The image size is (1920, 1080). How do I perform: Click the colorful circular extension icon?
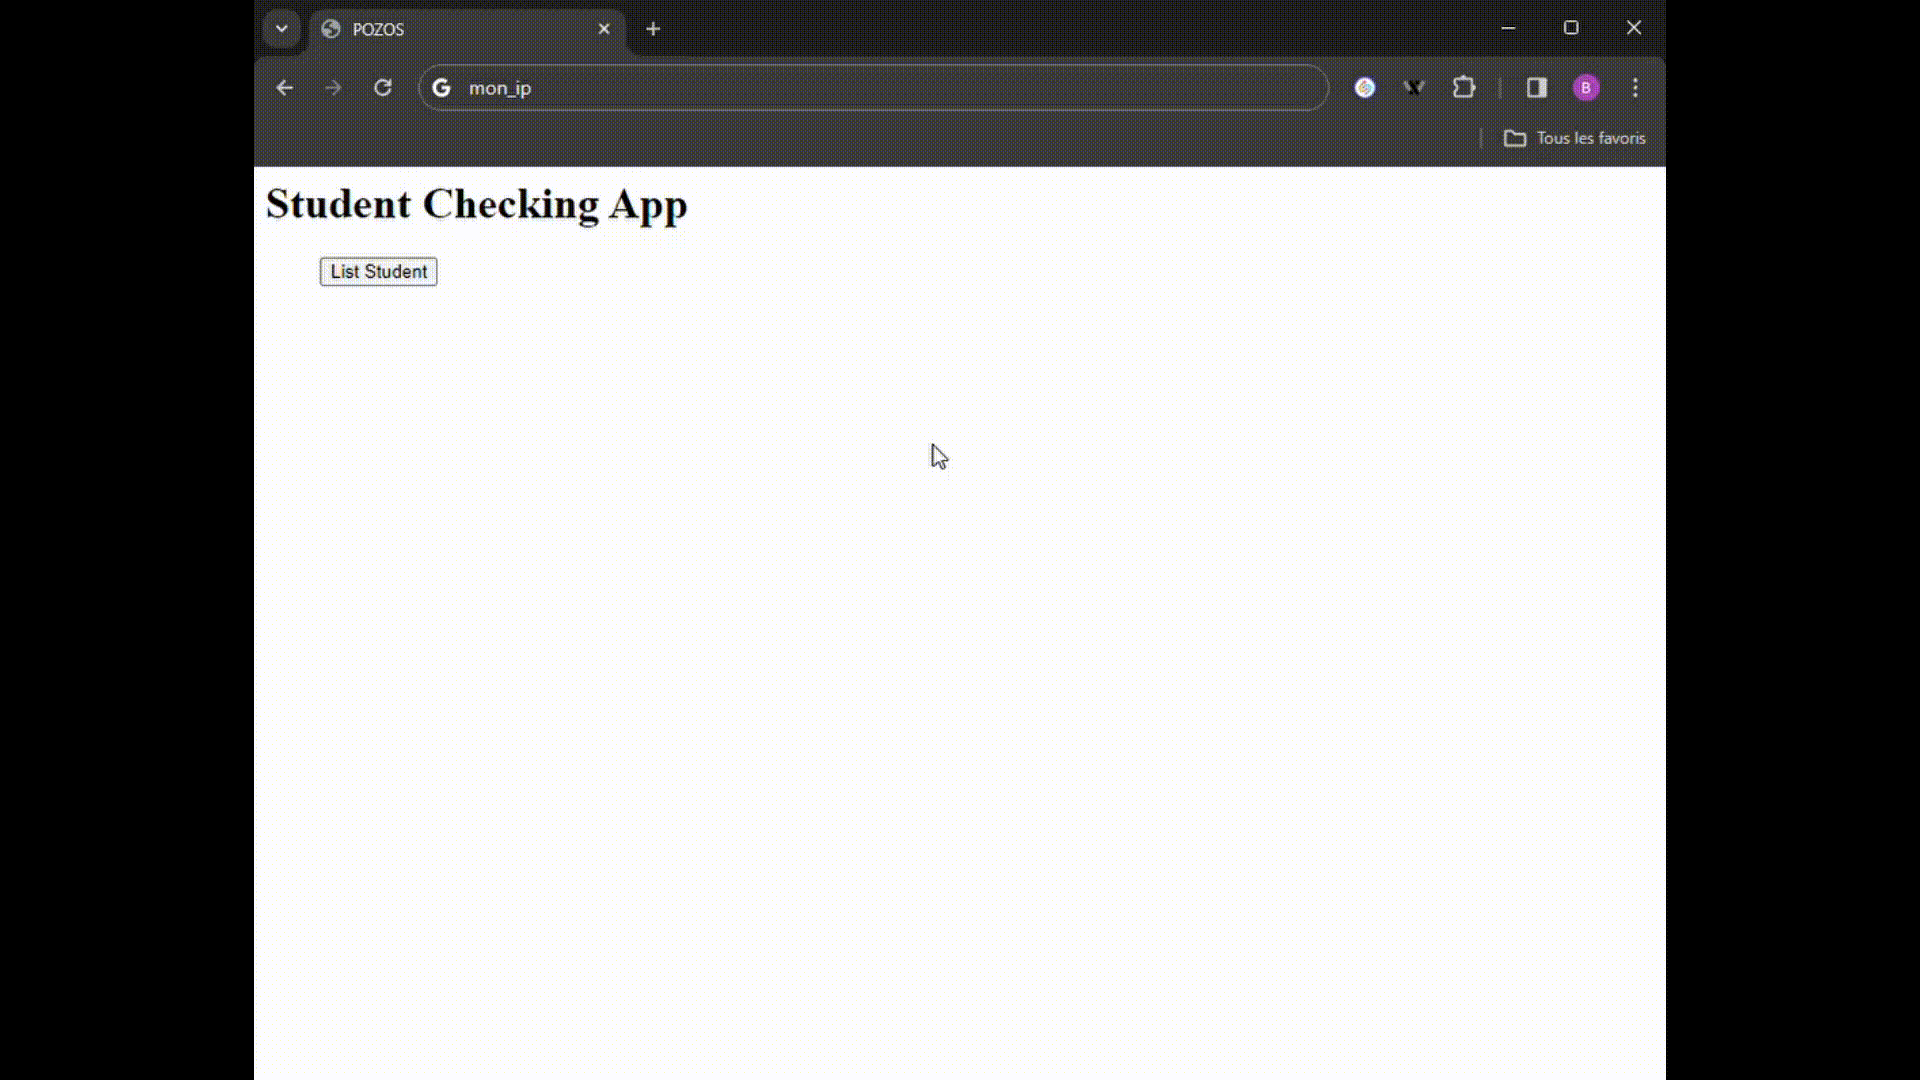[1364, 88]
